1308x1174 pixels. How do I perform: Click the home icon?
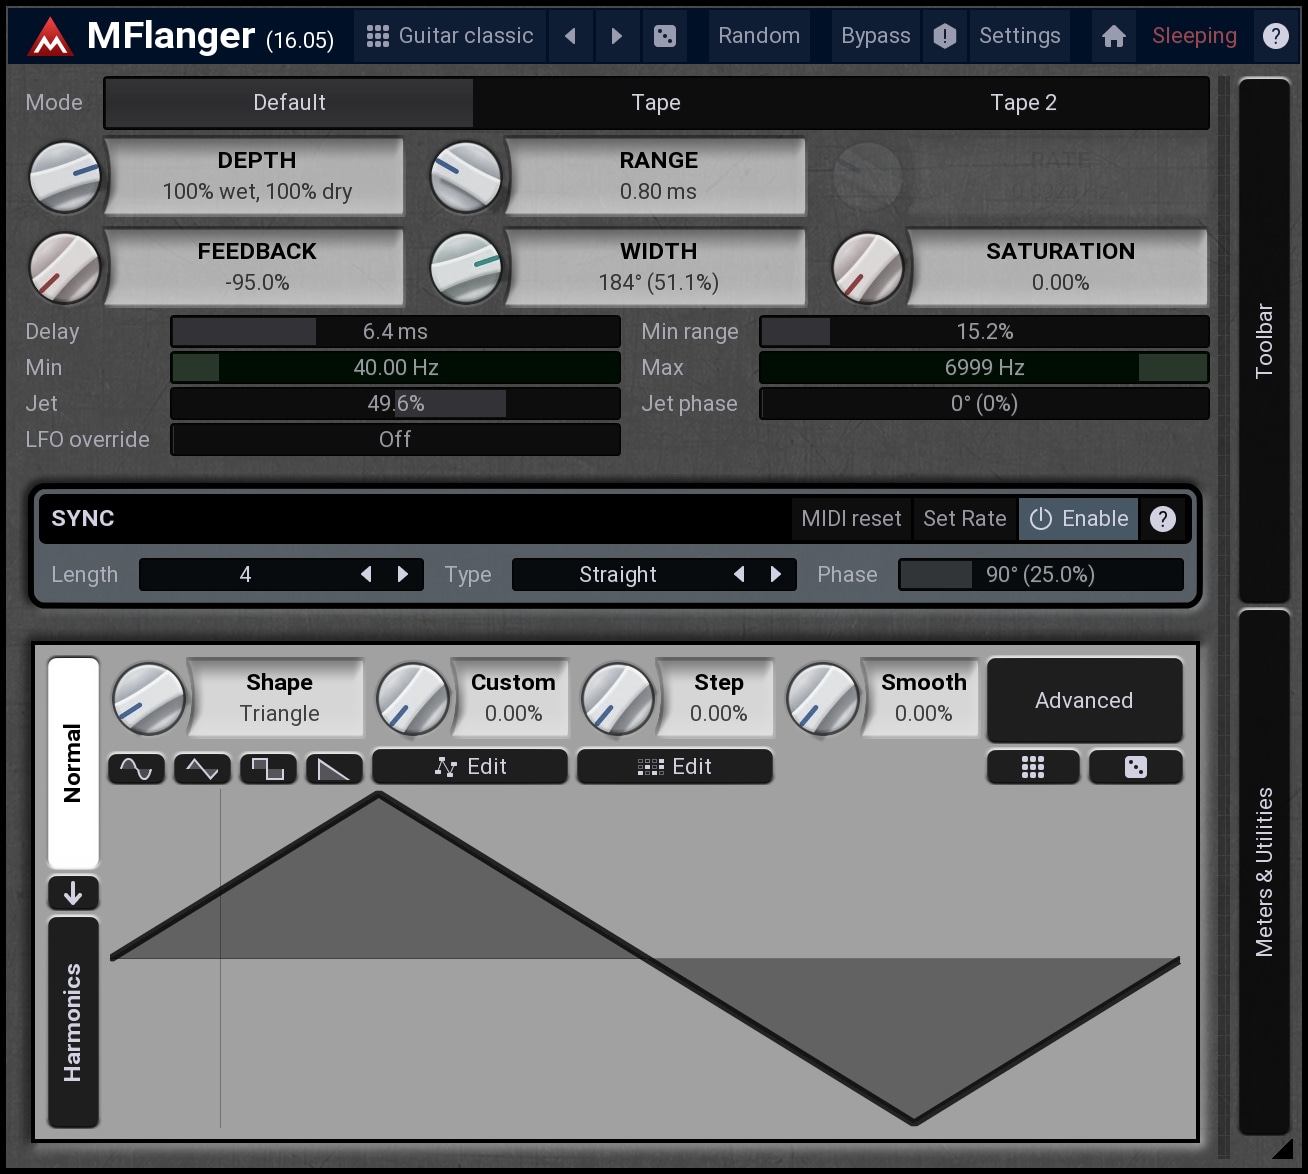click(1113, 36)
